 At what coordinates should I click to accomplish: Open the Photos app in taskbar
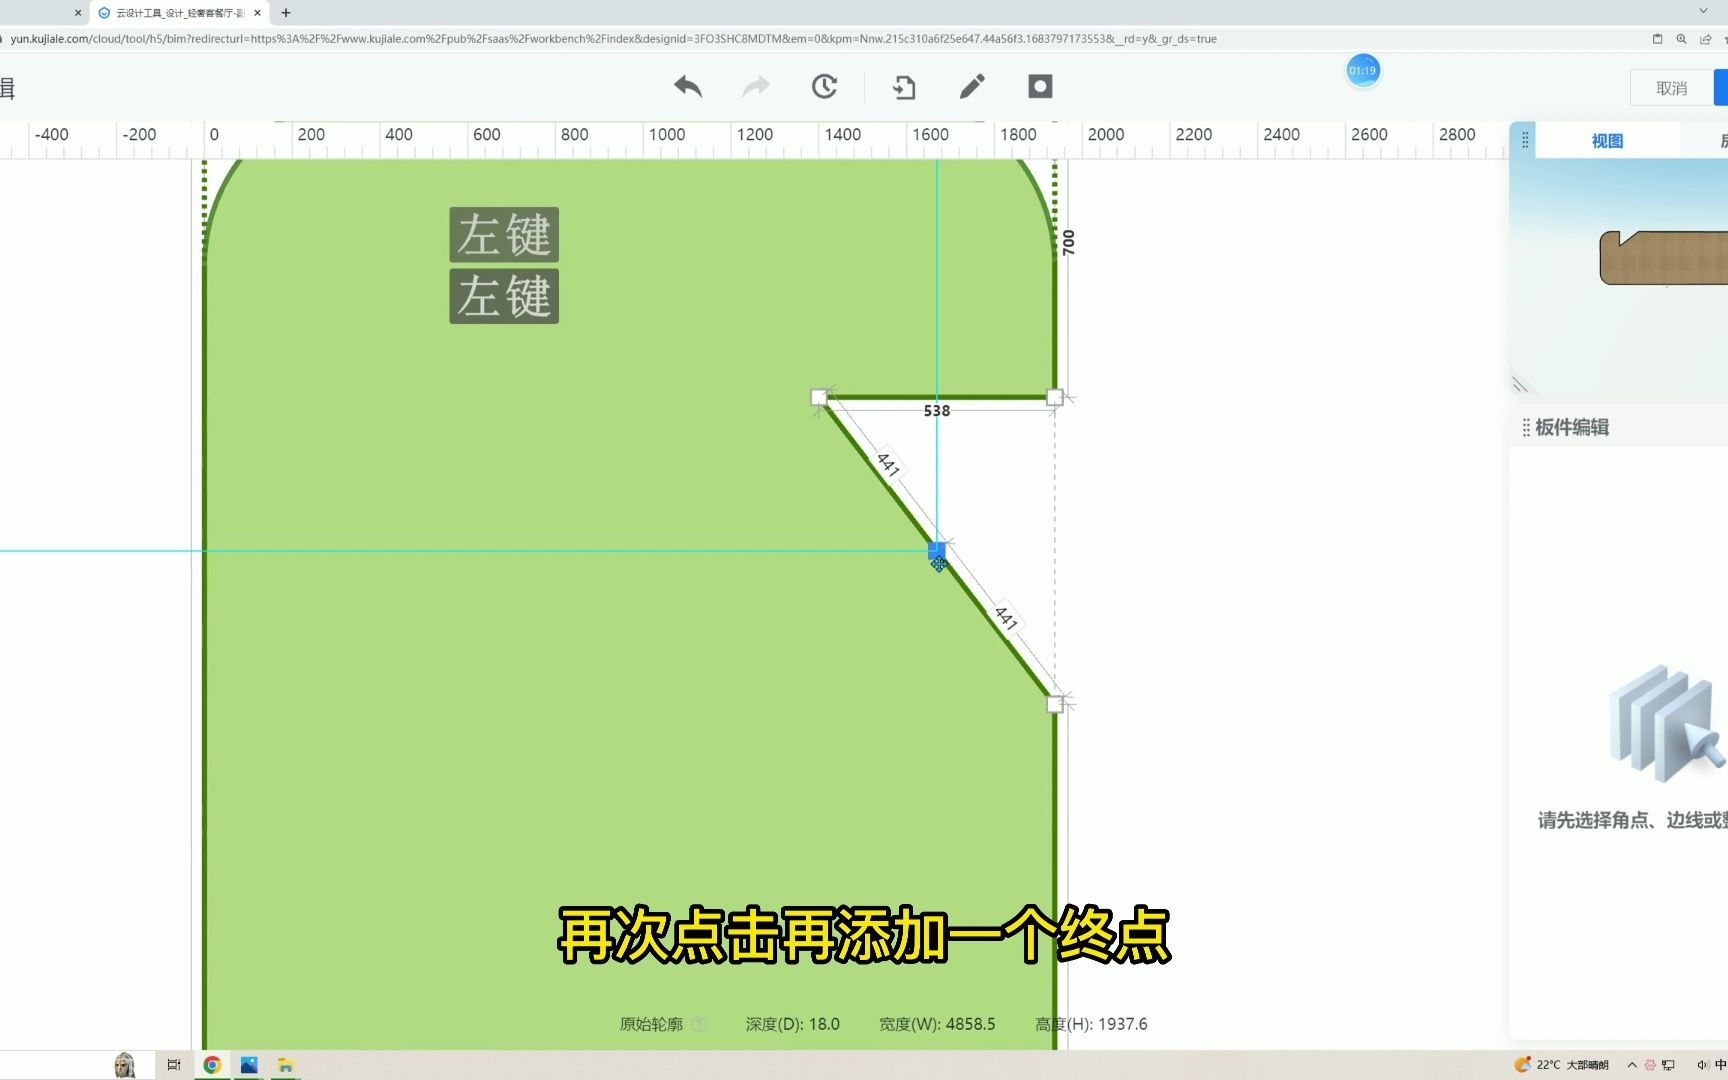249,1065
